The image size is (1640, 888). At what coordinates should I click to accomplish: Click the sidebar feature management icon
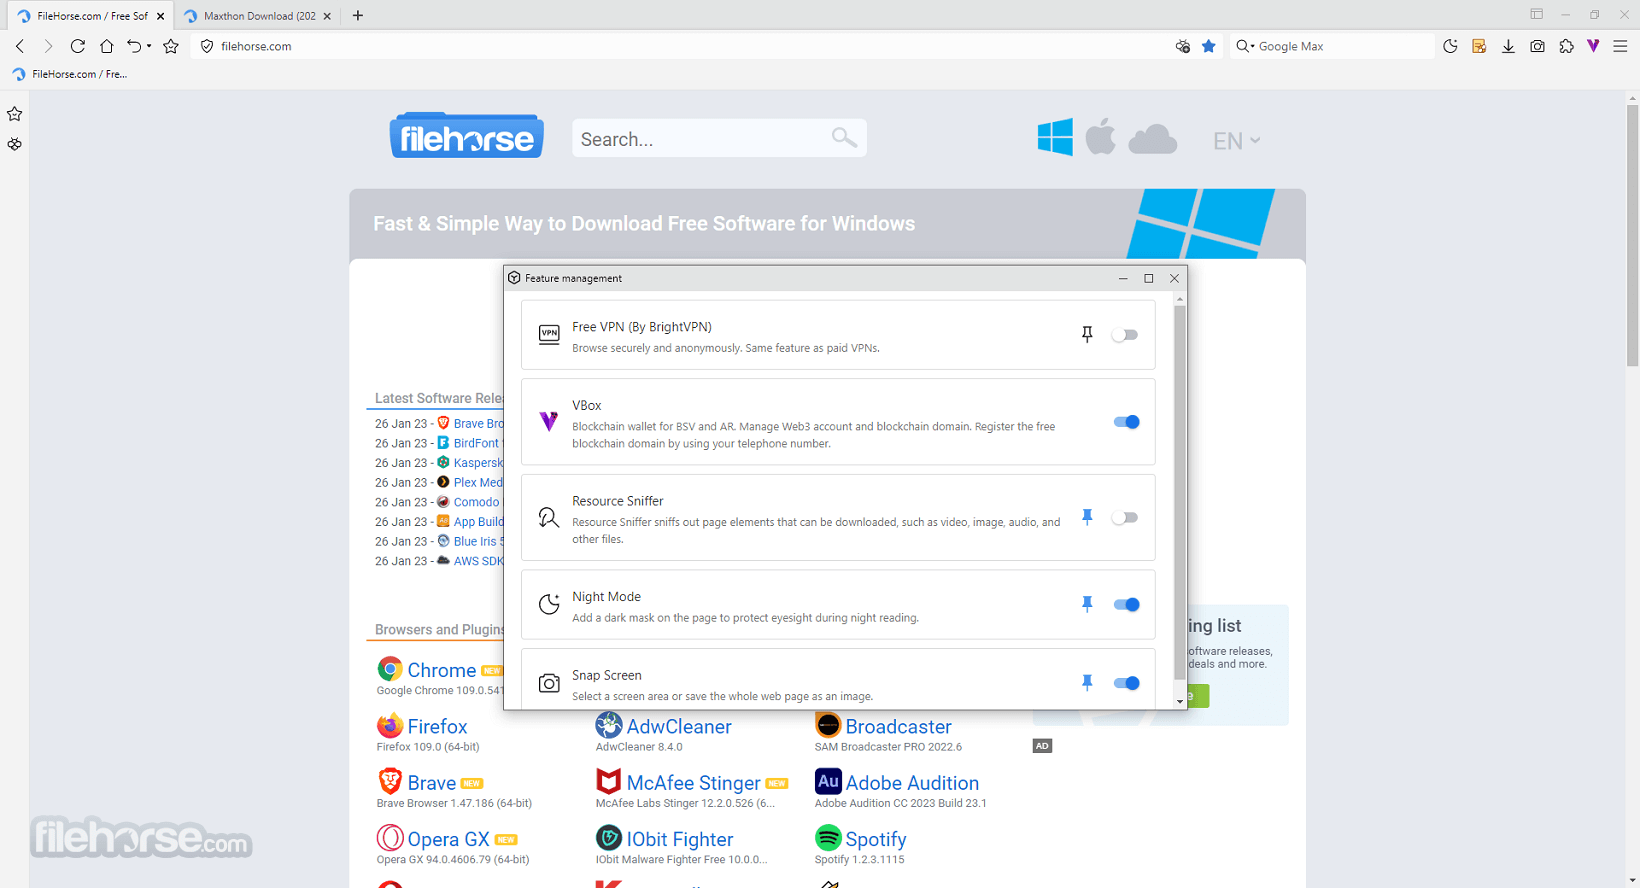(x=14, y=144)
